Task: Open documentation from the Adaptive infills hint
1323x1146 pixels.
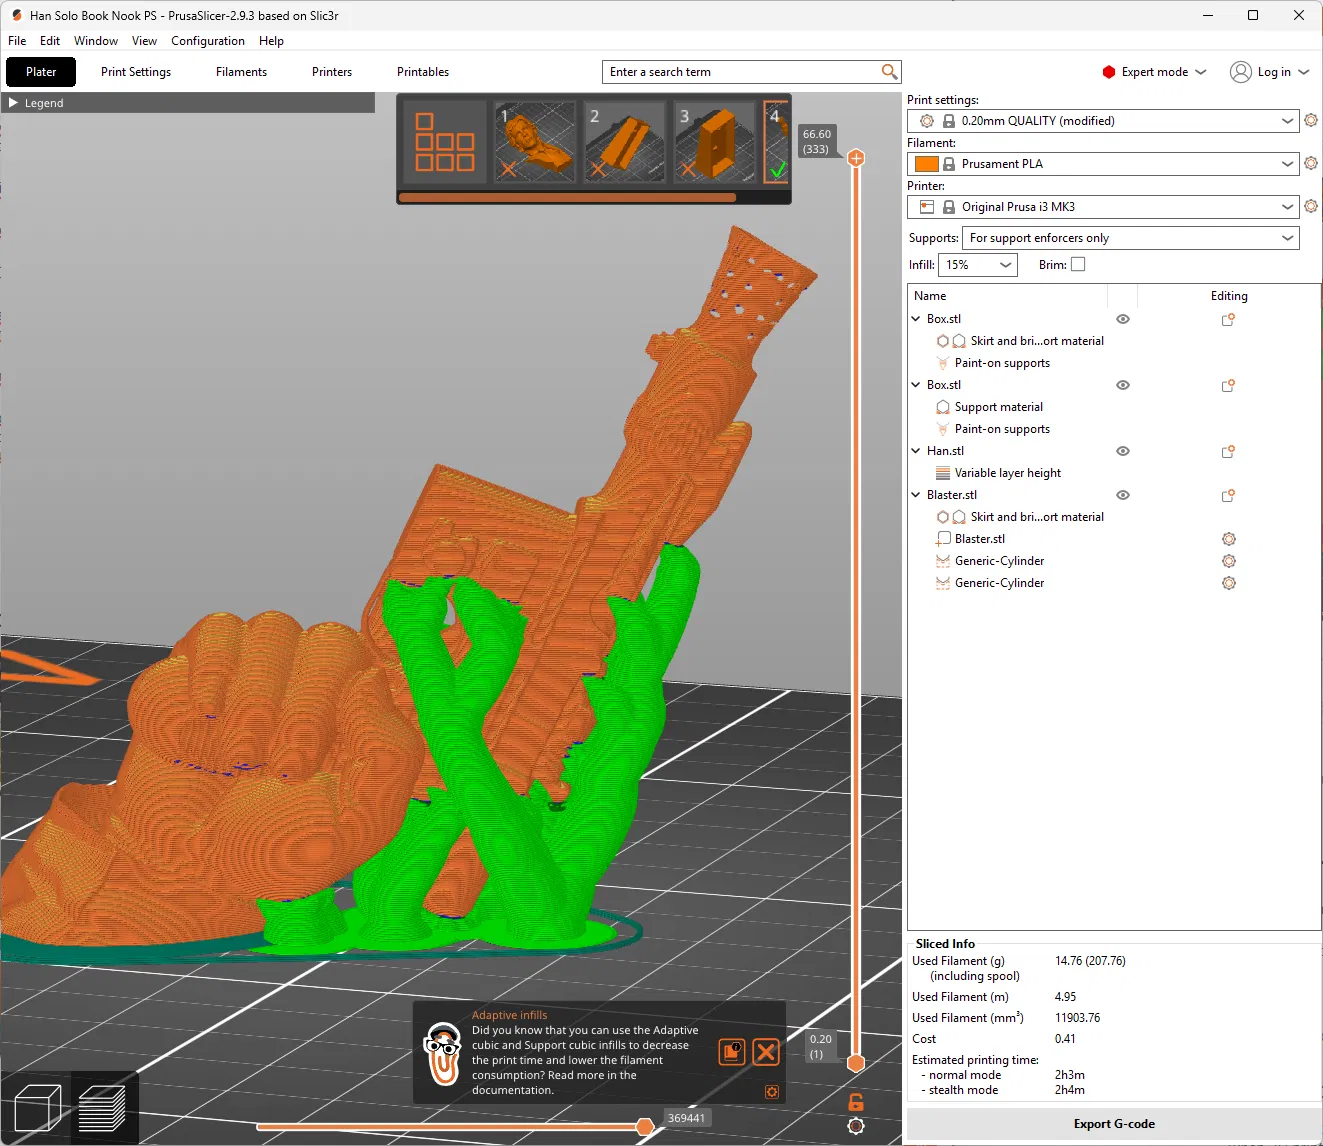Action: point(732,1052)
